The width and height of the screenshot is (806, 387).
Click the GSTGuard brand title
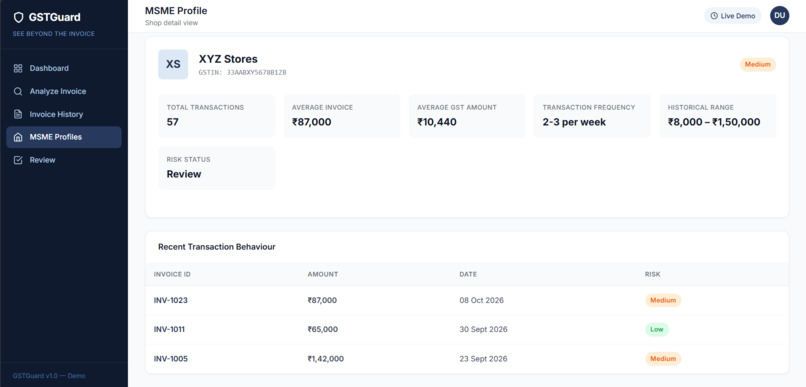pyautogui.click(x=54, y=17)
